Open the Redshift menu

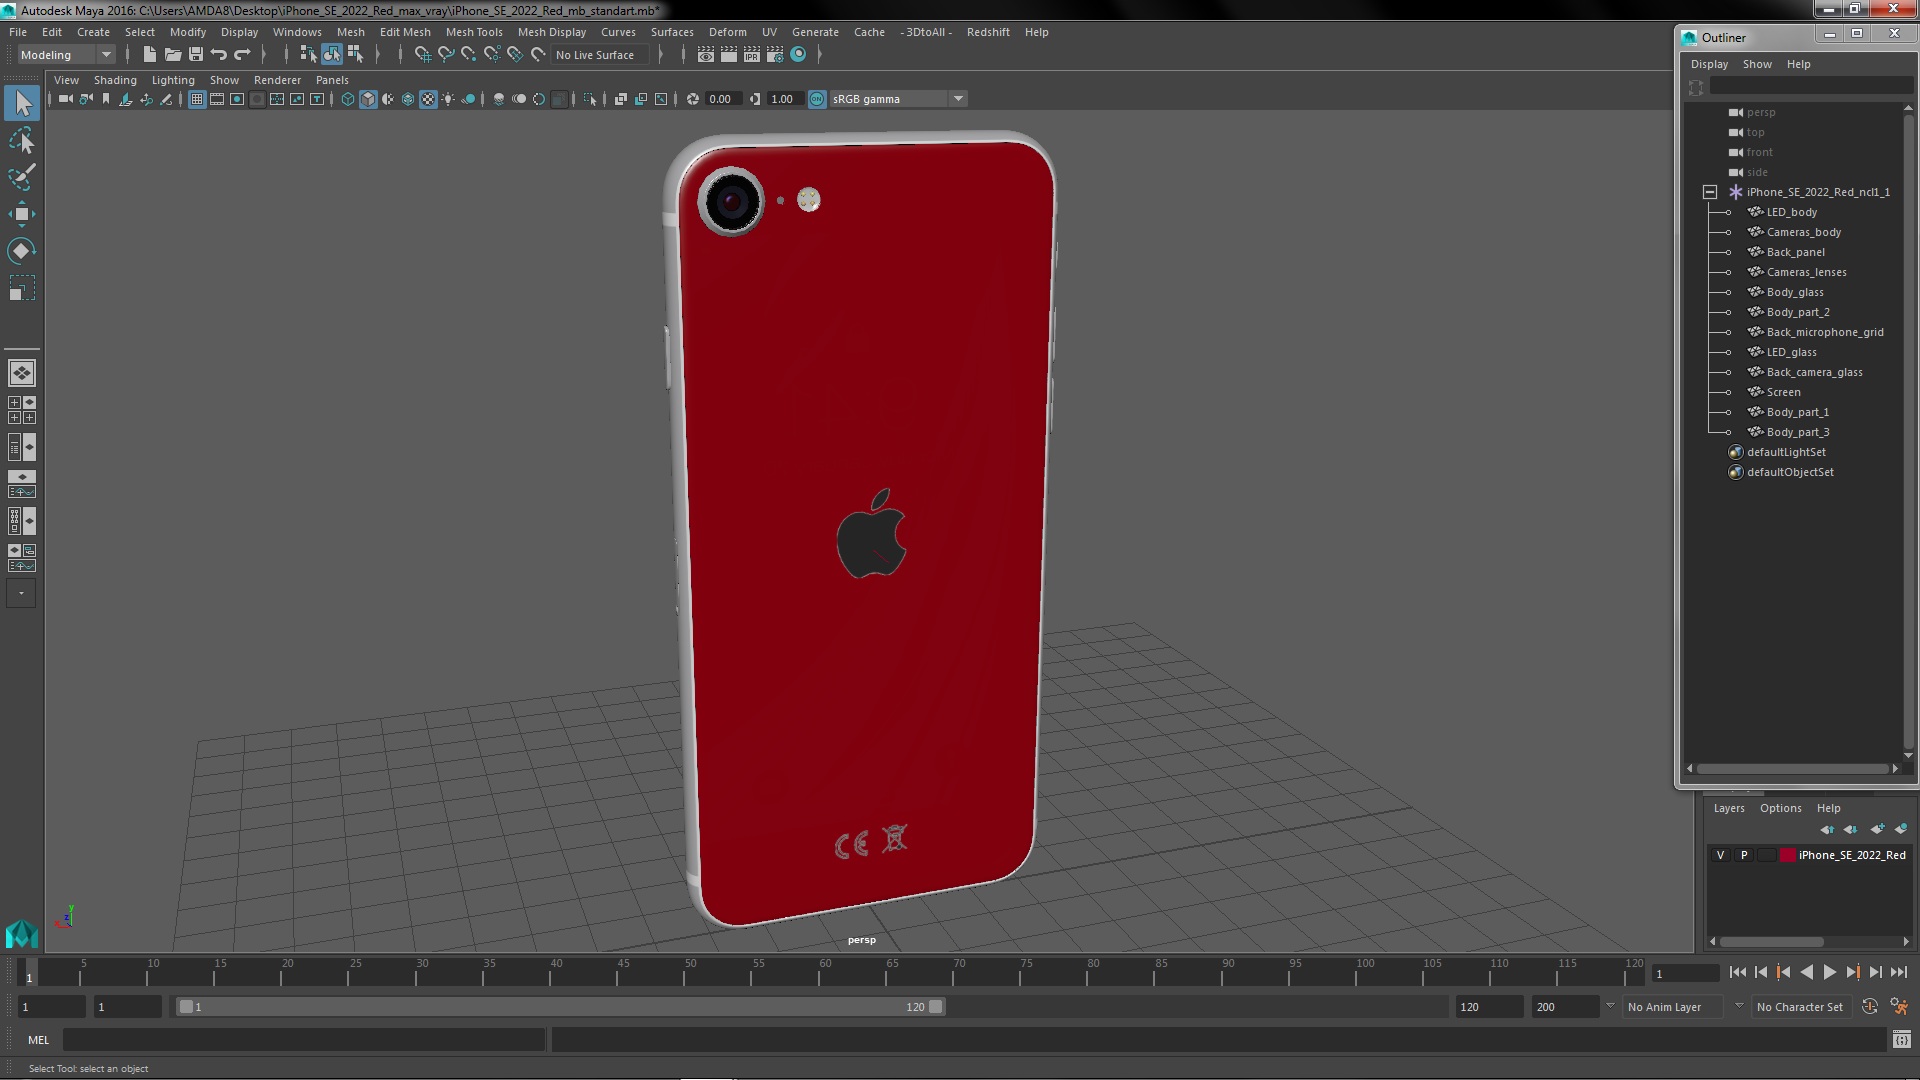point(988,32)
